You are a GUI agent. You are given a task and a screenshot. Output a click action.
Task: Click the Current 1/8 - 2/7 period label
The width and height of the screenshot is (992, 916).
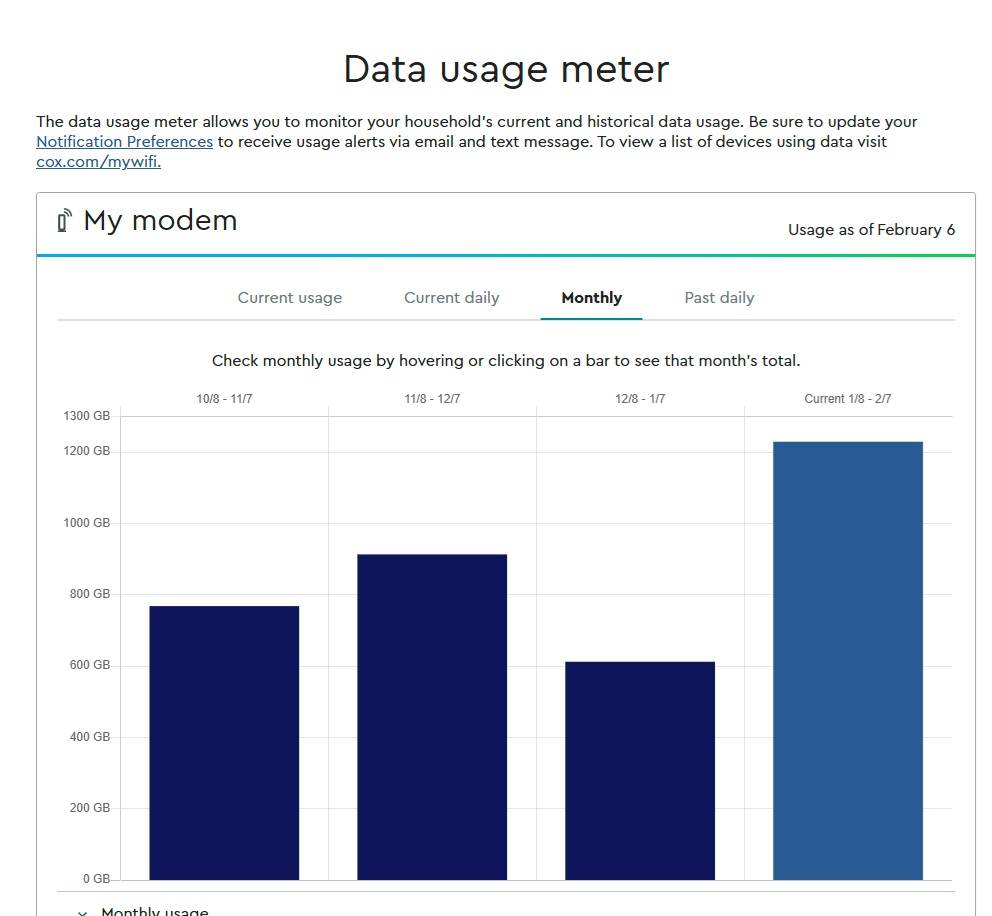tap(847, 399)
